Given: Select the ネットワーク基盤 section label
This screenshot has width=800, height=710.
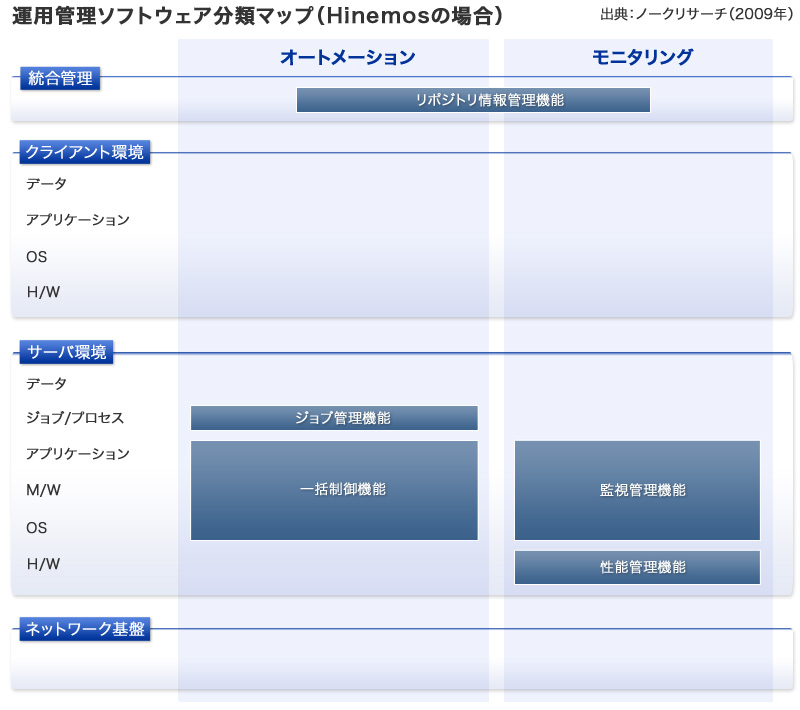Looking at the screenshot, I should coord(85,629).
